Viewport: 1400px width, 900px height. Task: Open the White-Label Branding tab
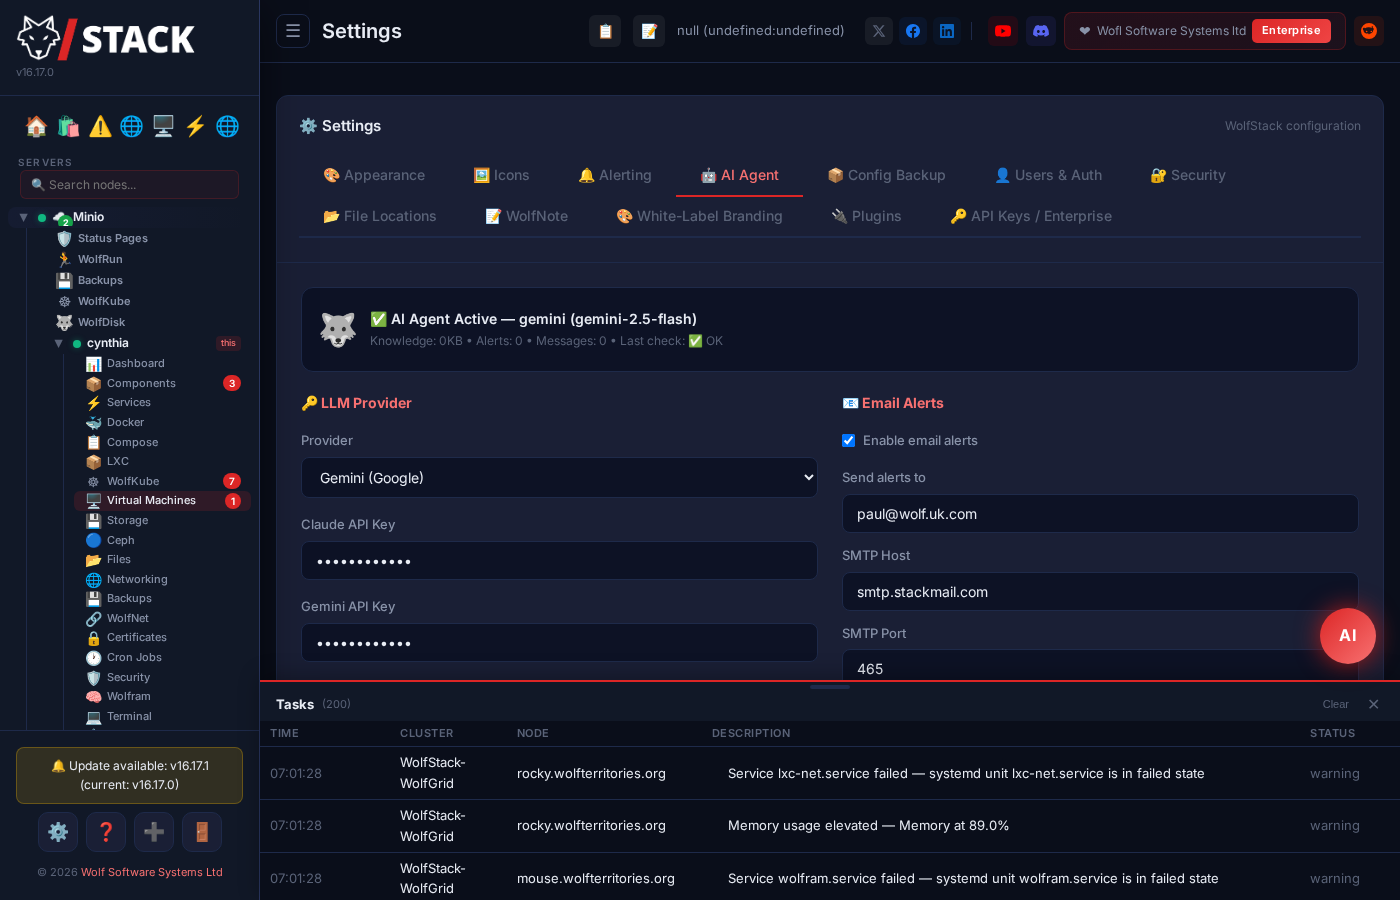point(699,216)
